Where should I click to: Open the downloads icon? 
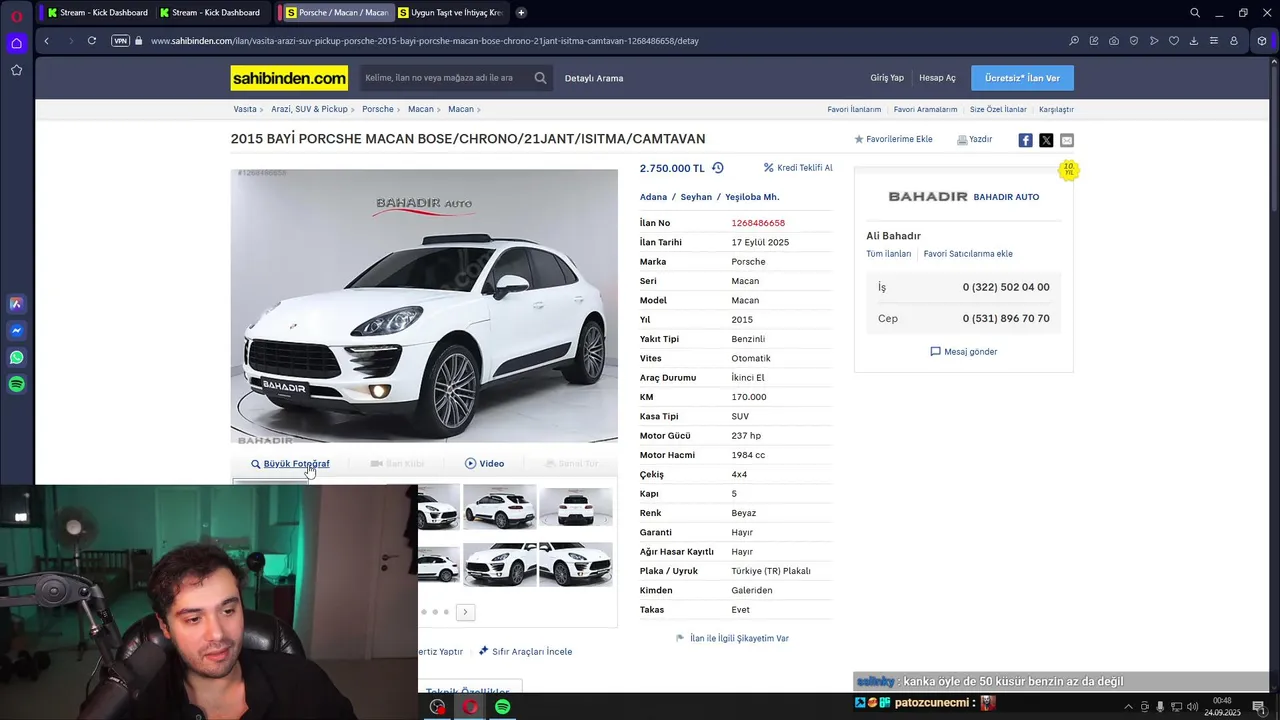point(1194,41)
